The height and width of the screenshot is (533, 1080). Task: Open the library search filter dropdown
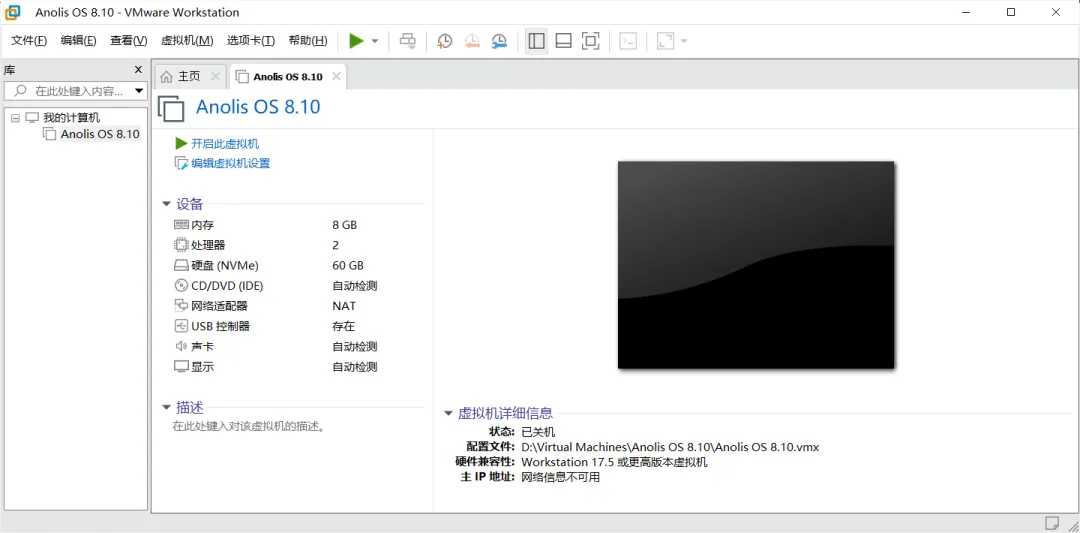point(139,91)
